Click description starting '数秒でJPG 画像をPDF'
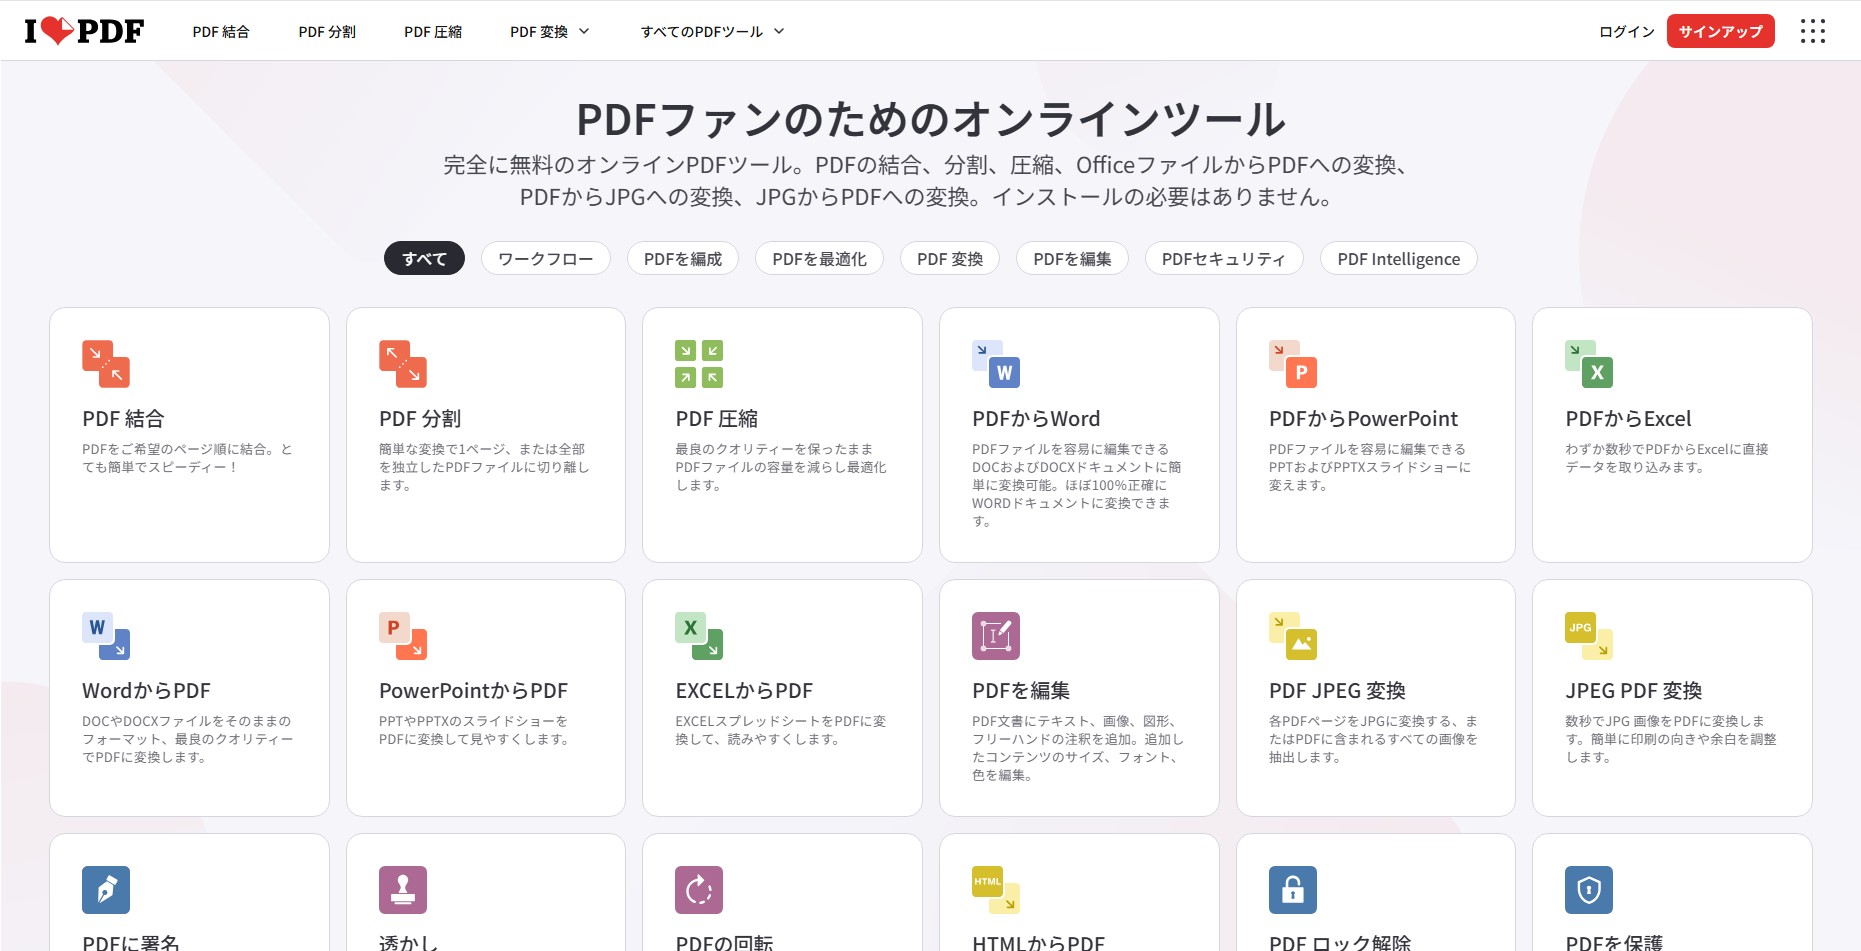1861x951 pixels. click(1671, 739)
